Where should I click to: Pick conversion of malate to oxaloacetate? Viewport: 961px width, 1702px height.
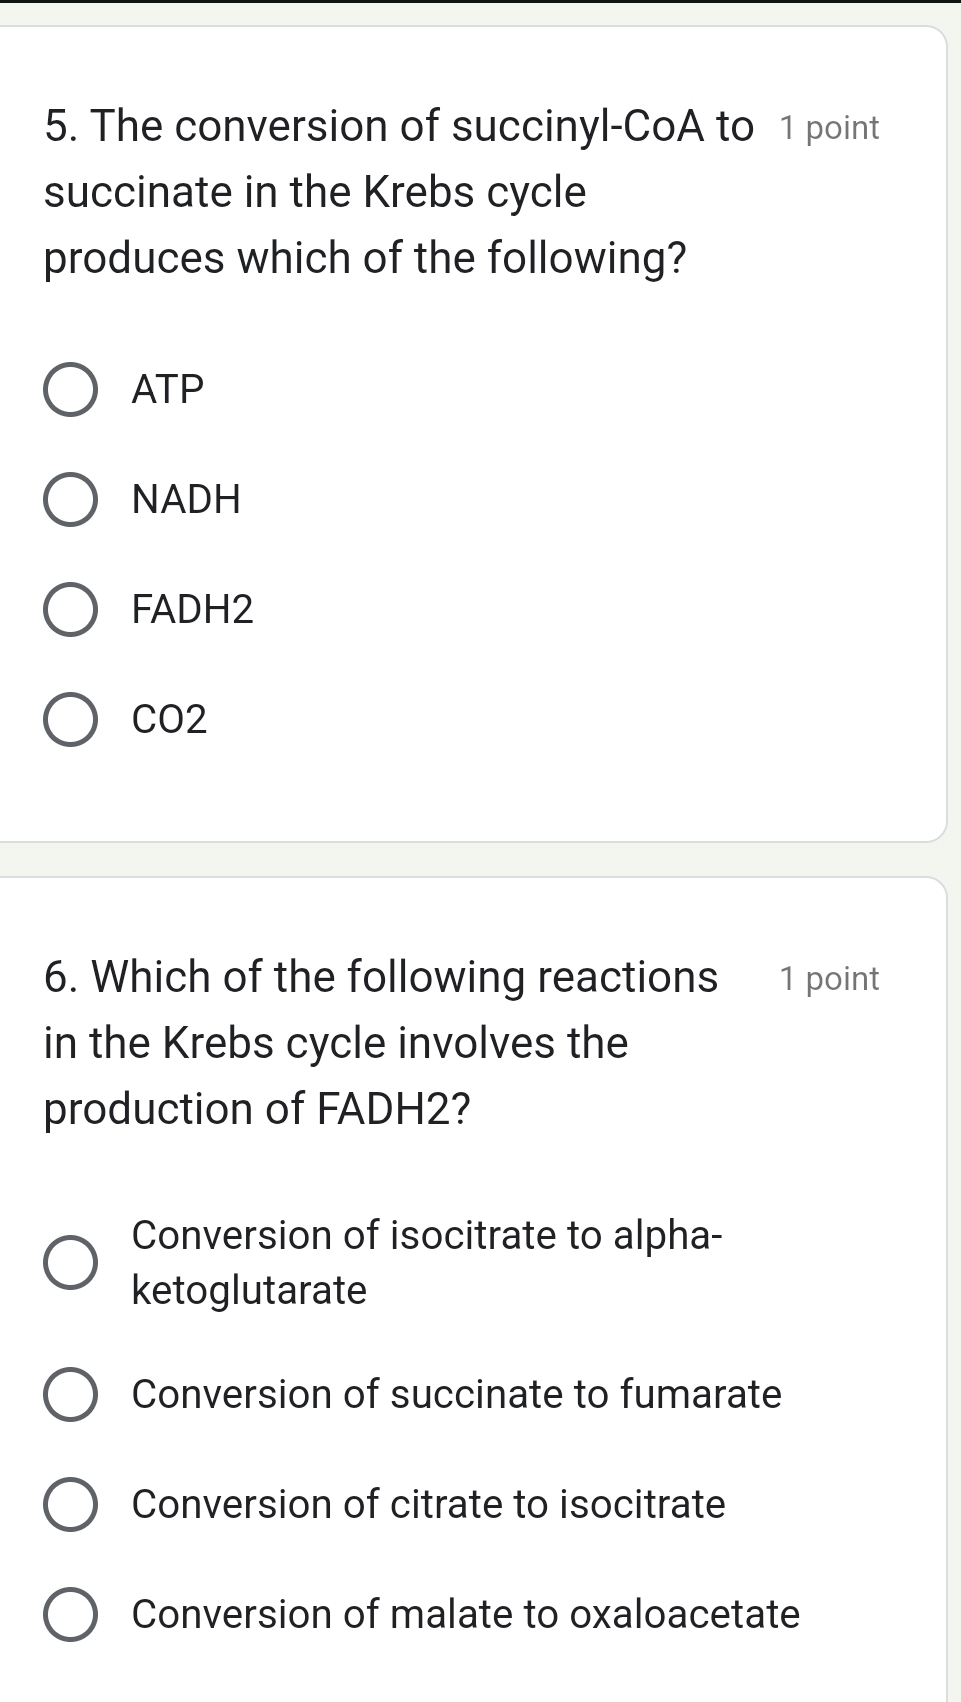click(70, 1615)
